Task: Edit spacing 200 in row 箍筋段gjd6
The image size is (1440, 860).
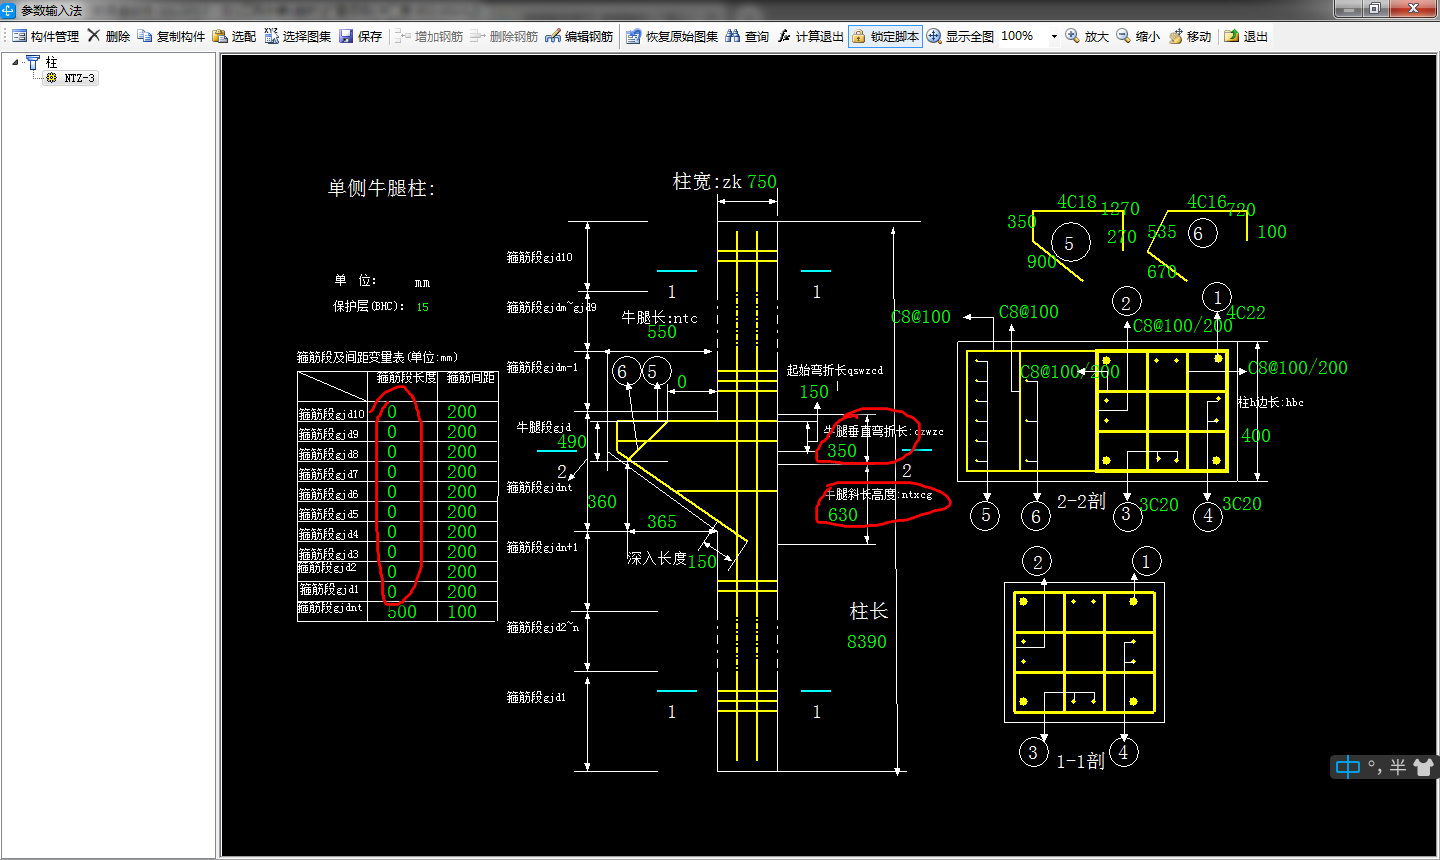Action: click(462, 492)
